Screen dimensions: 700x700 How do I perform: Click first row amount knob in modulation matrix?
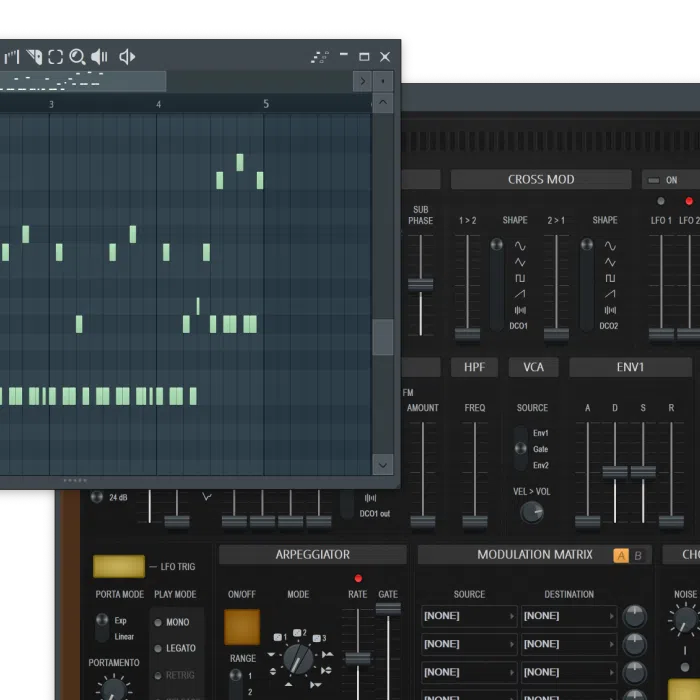634,617
